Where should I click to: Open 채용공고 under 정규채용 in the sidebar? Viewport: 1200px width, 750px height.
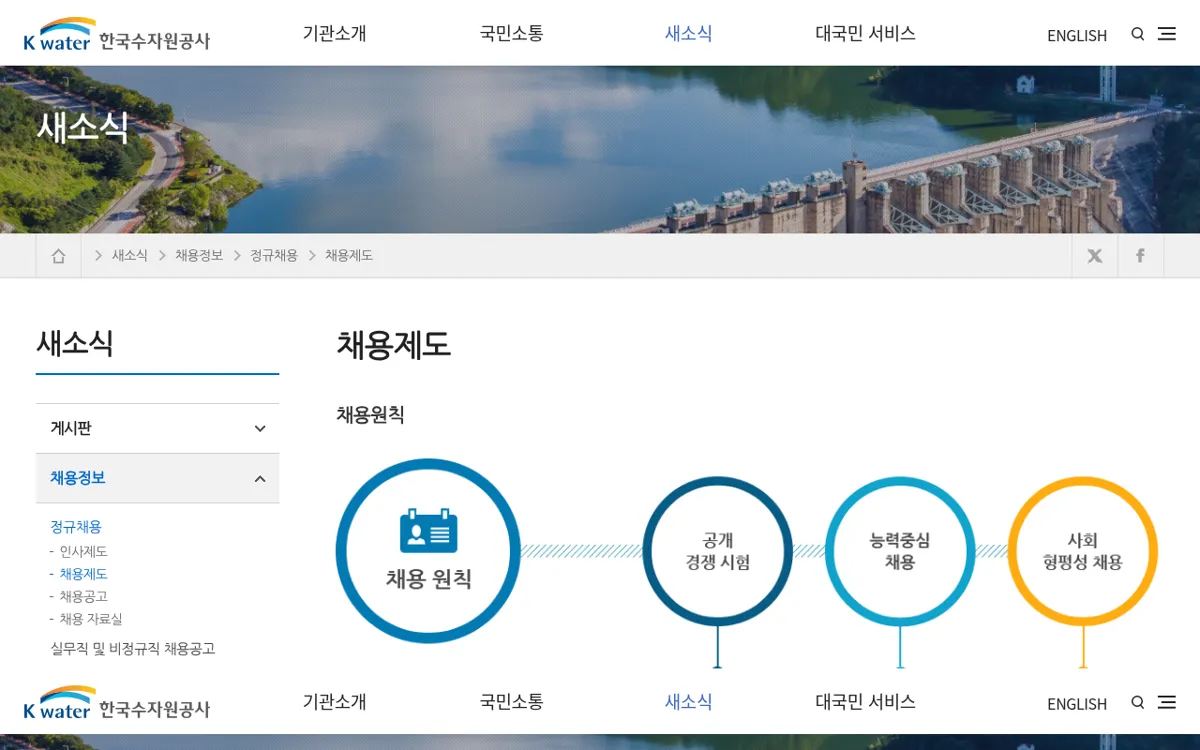click(83, 597)
